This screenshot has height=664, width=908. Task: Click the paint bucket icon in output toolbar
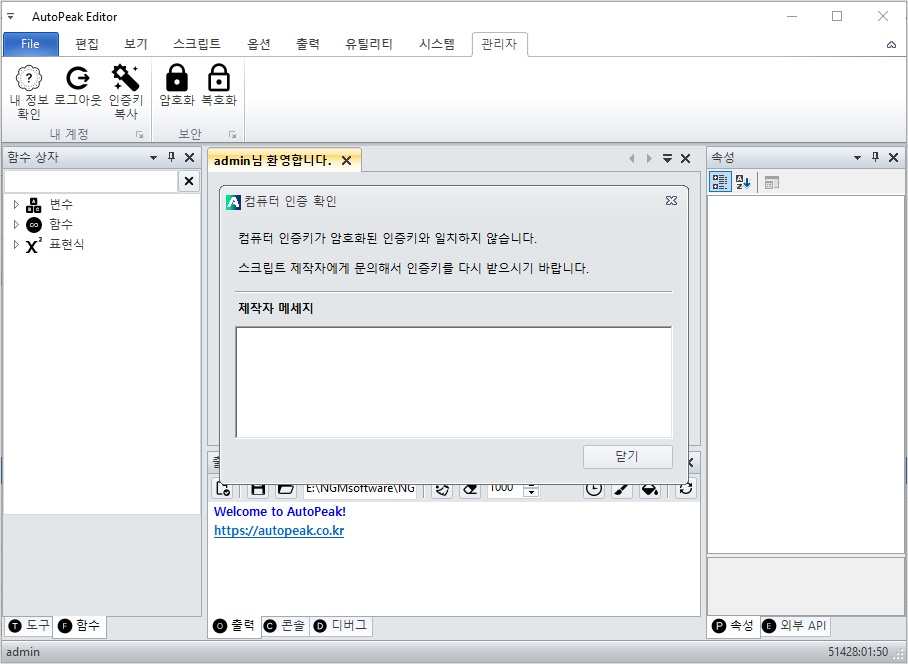pyautogui.click(x=650, y=489)
